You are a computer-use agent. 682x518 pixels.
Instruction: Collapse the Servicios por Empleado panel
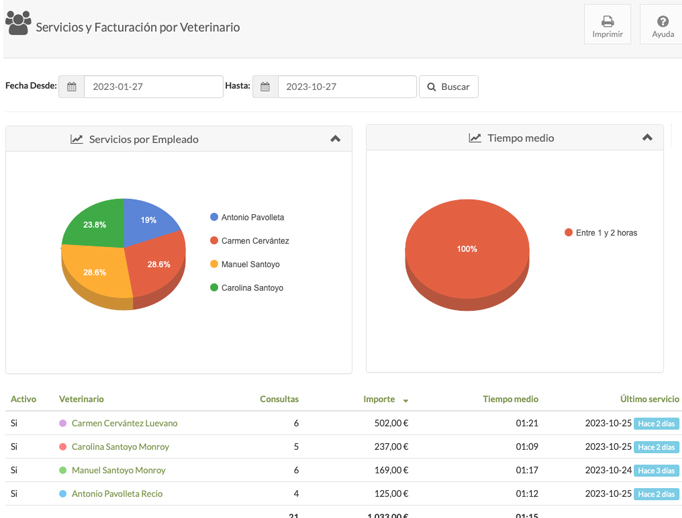pos(335,139)
